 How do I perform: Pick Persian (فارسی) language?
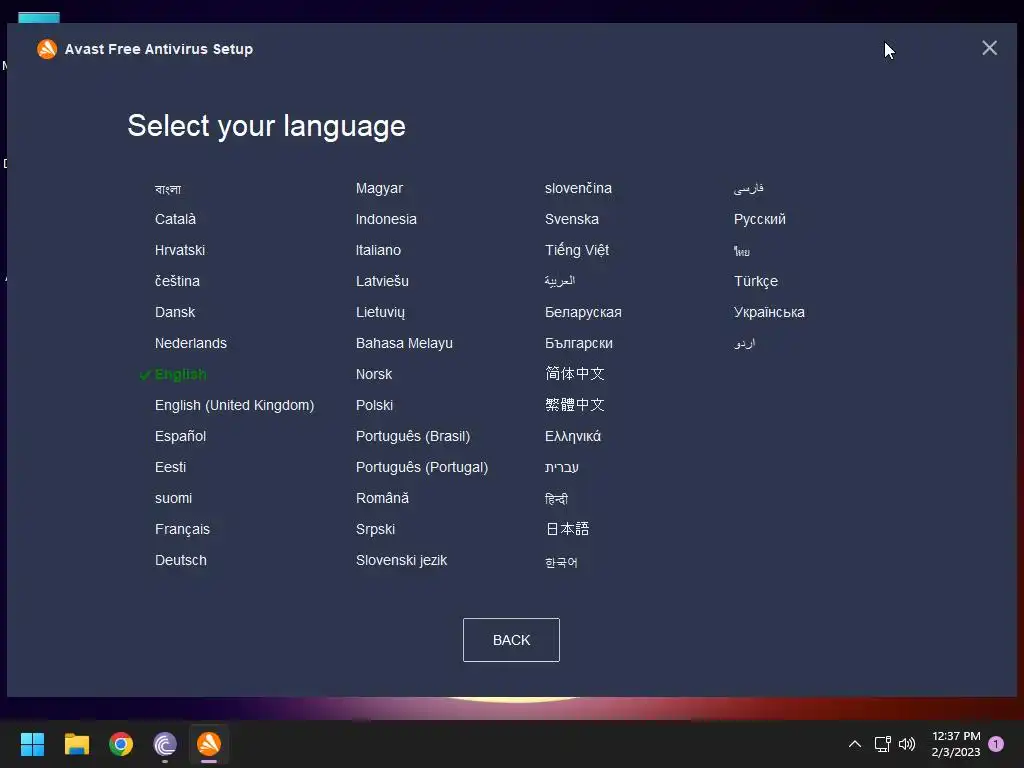(x=748, y=189)
